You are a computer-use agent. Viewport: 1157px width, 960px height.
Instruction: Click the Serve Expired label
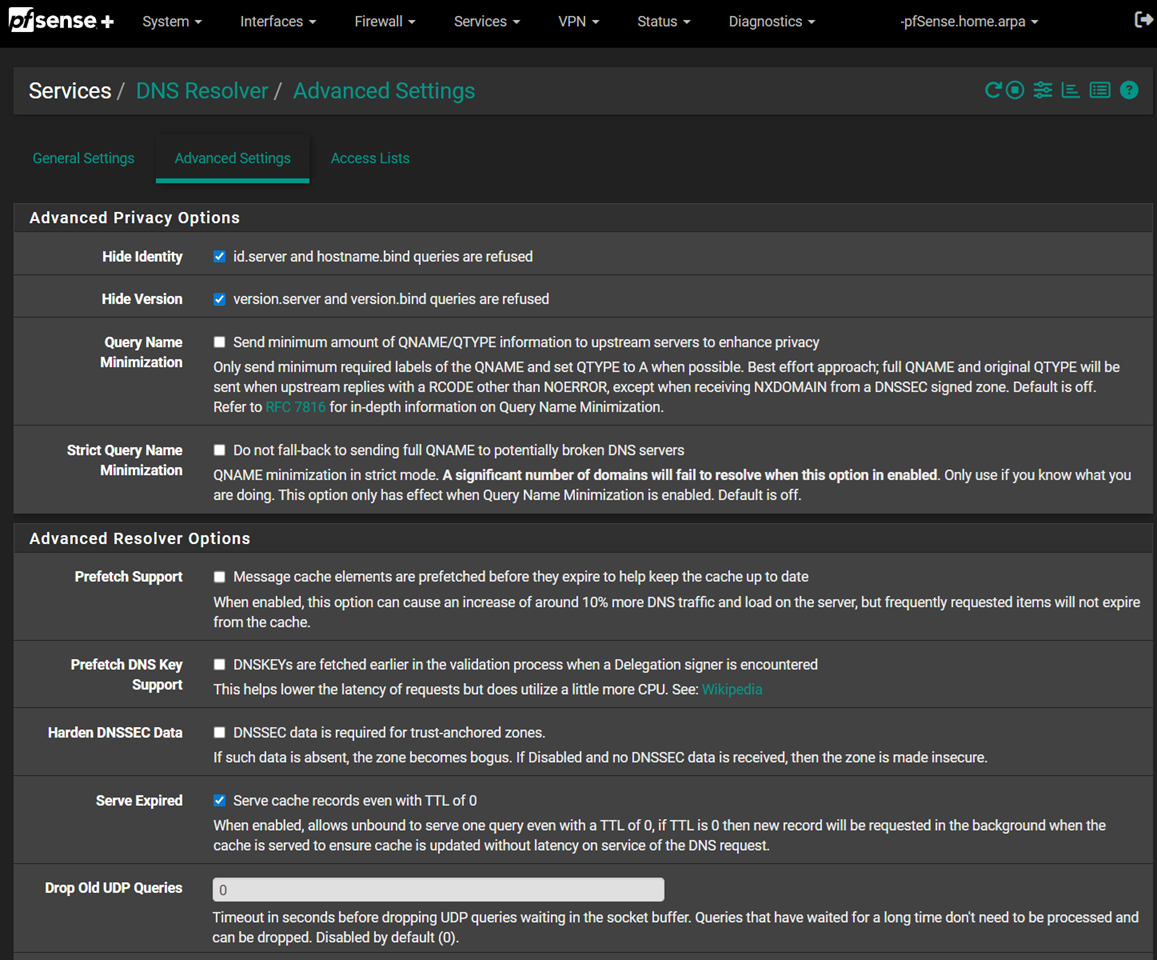[139, 801]
